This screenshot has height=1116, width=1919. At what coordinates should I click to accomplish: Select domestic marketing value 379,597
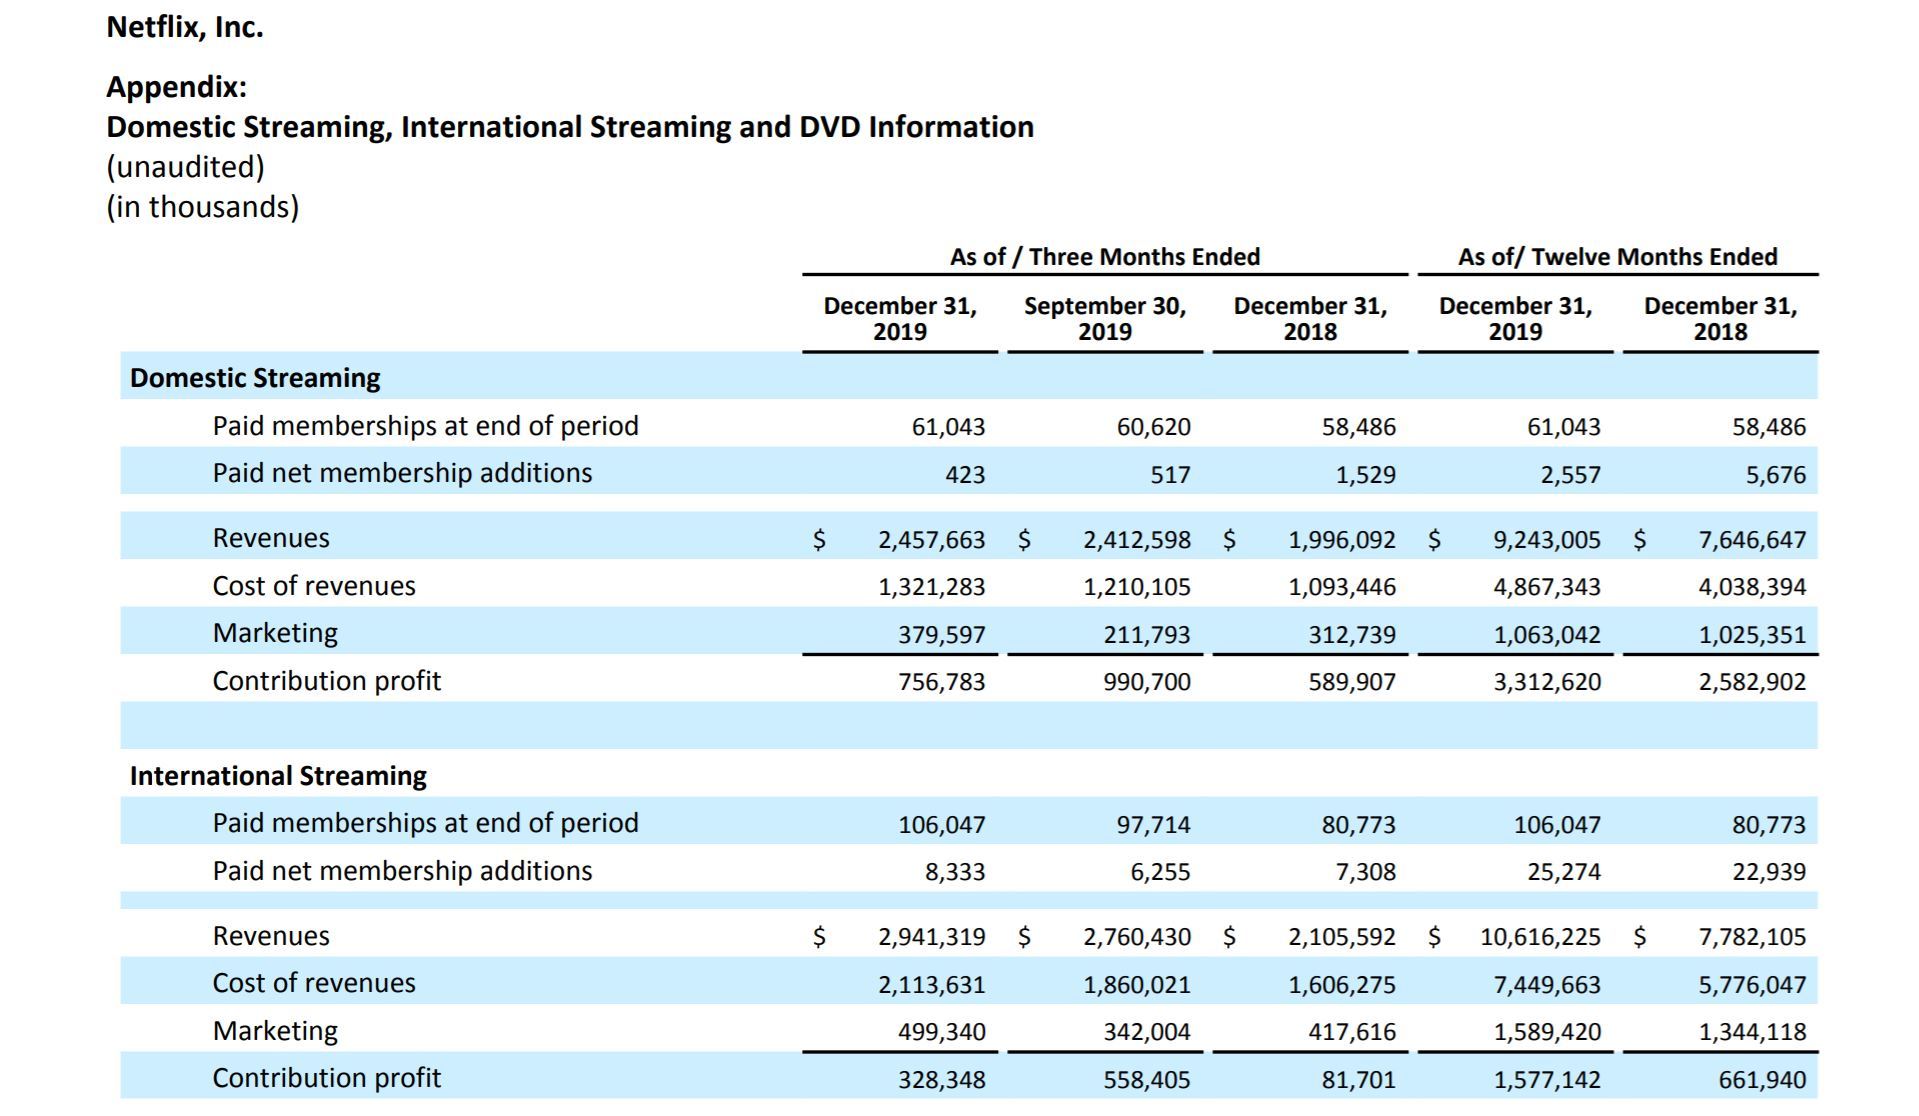click(x=941, y=635)
